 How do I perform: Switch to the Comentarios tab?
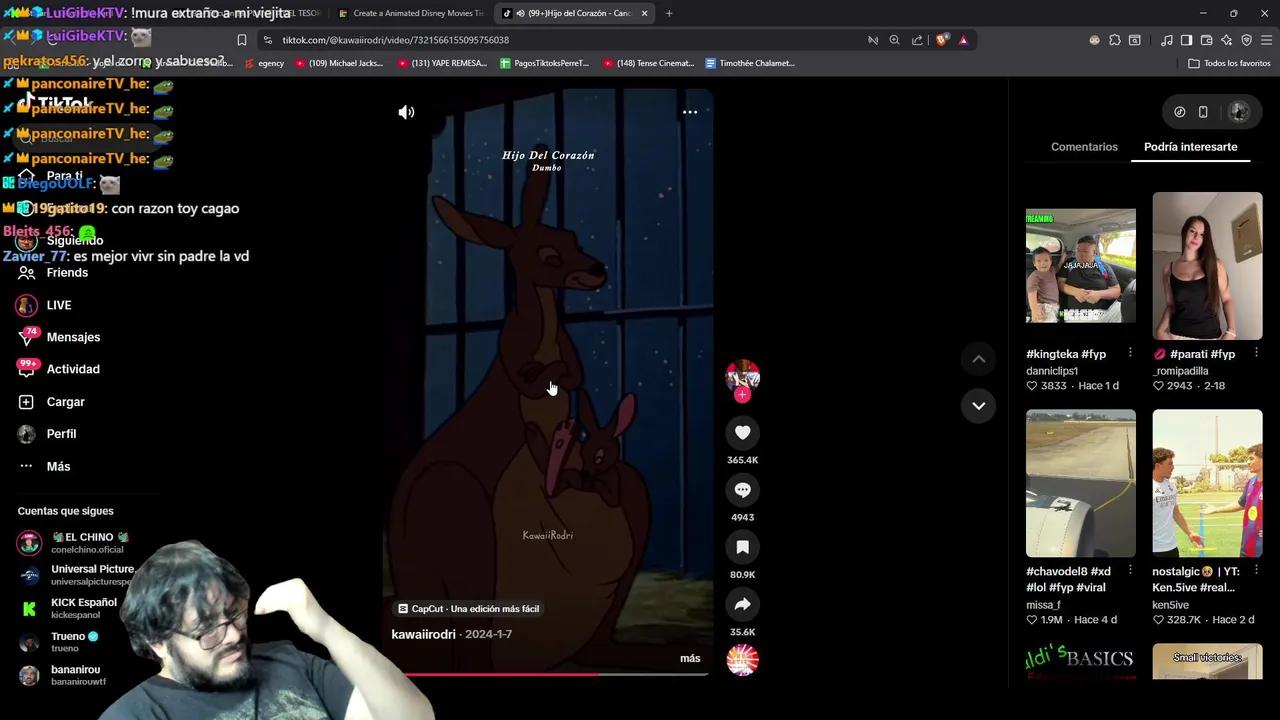coord(1084,147)
